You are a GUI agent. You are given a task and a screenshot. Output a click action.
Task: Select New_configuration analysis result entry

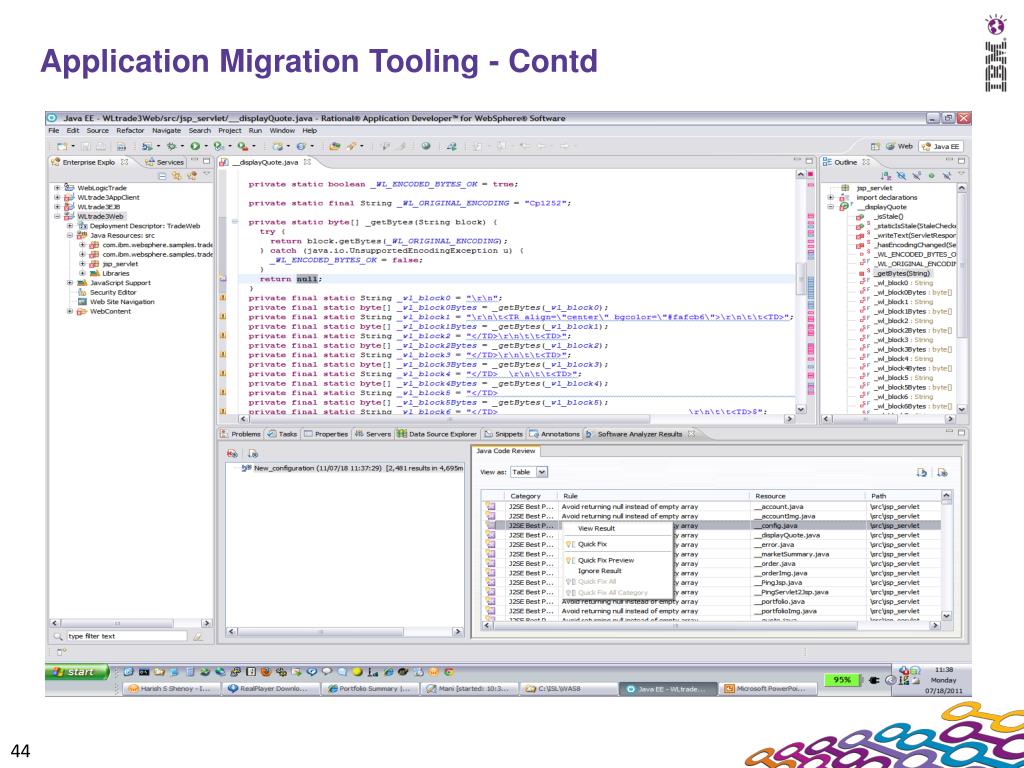click(x=351, y=468)
